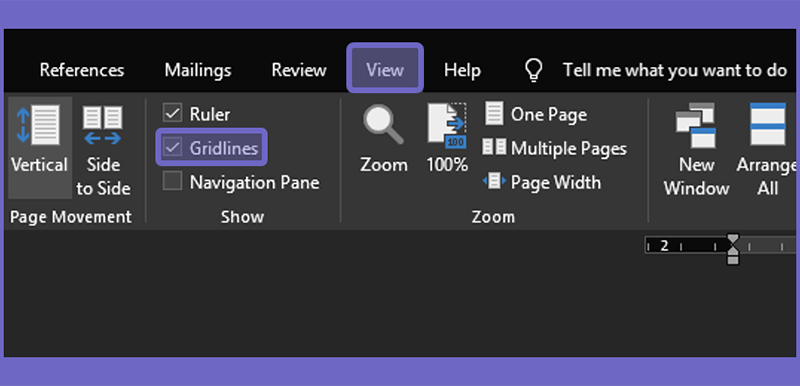Click the Arrange All windows icon

point(767,124)
